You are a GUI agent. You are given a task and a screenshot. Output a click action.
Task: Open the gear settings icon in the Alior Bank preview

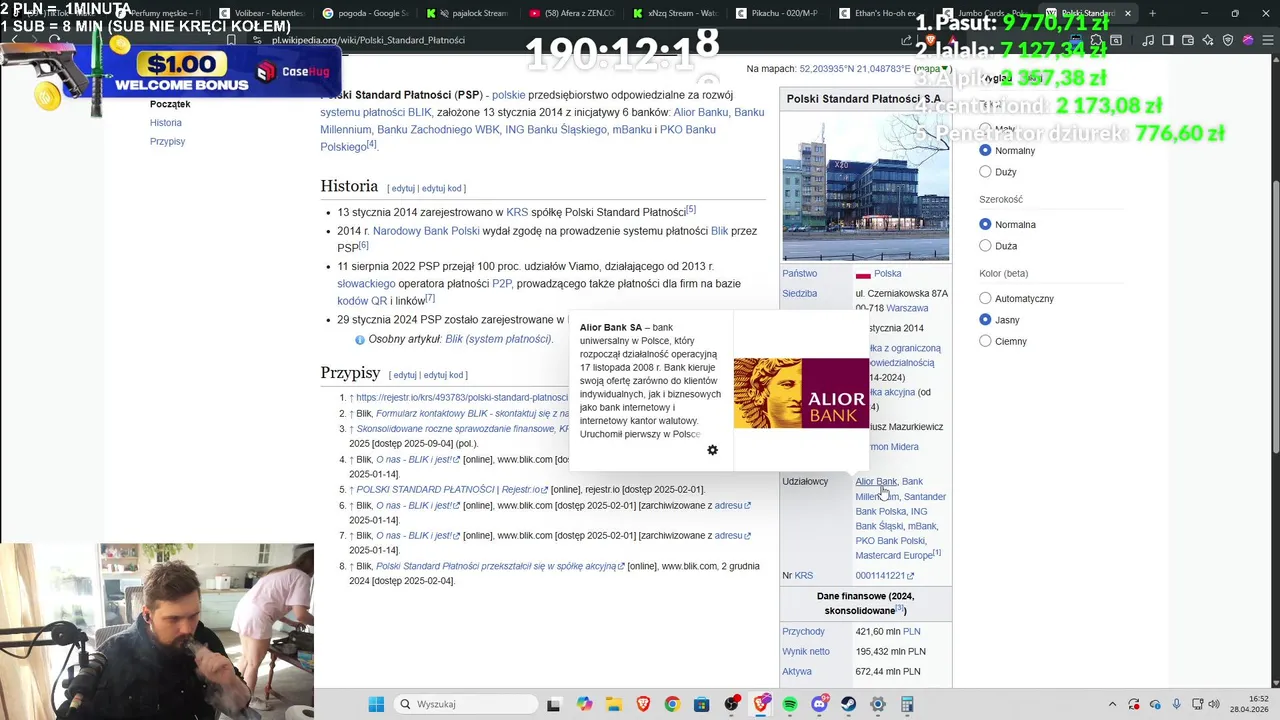(712, 450)
